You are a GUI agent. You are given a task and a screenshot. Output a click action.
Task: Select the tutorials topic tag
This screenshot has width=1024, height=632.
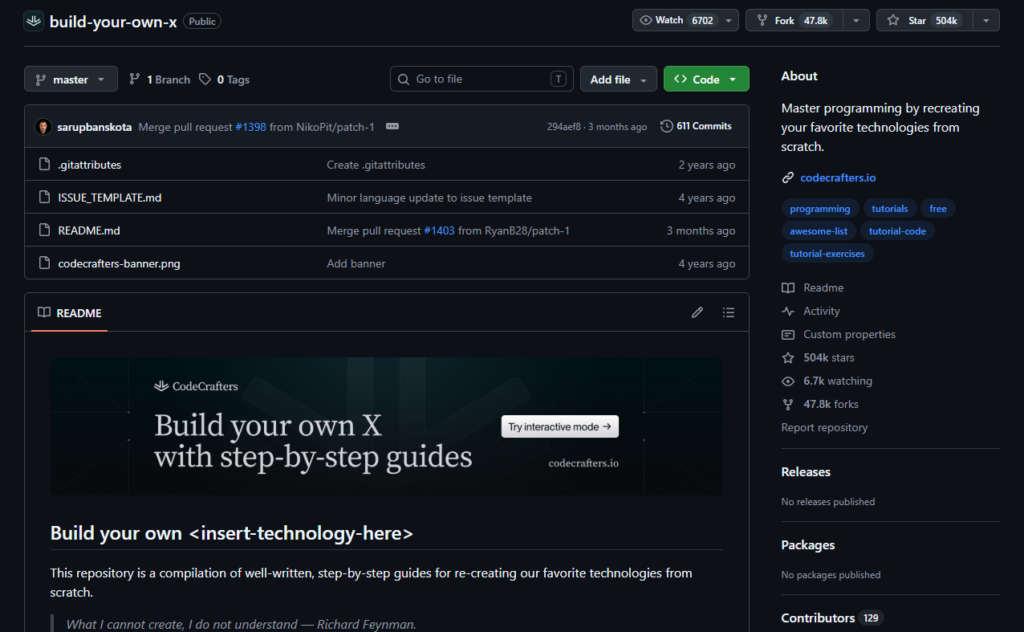click(888, 208)
